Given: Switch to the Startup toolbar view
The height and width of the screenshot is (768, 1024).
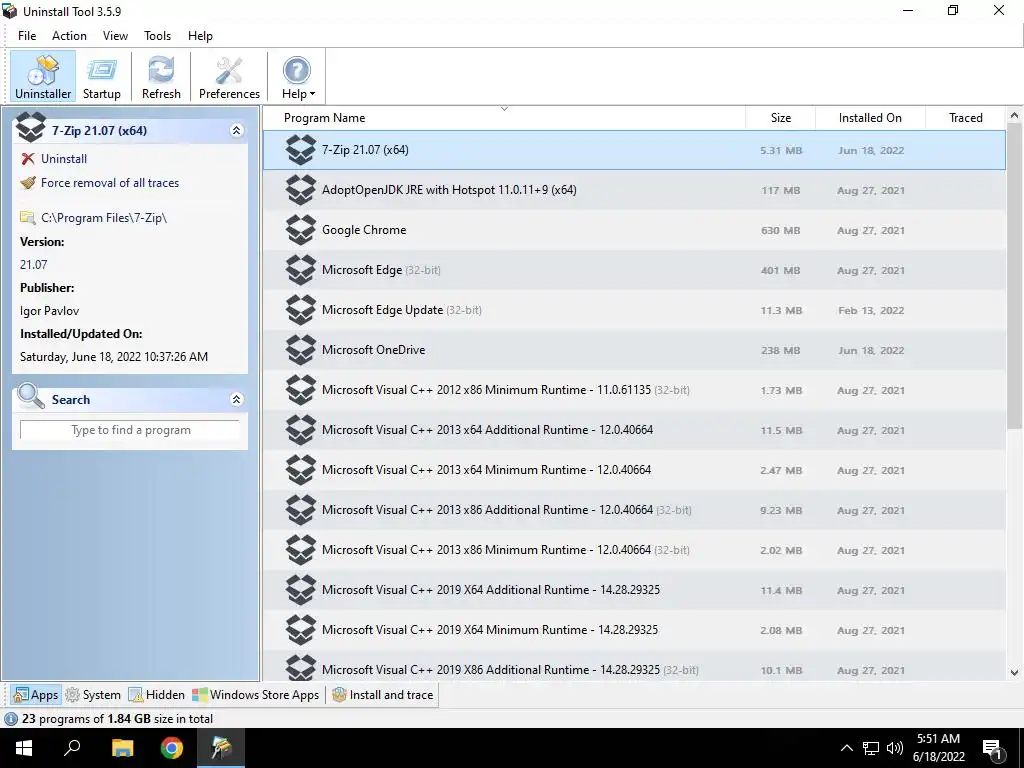Looking at the screenshot, I should tap(102, 77).
